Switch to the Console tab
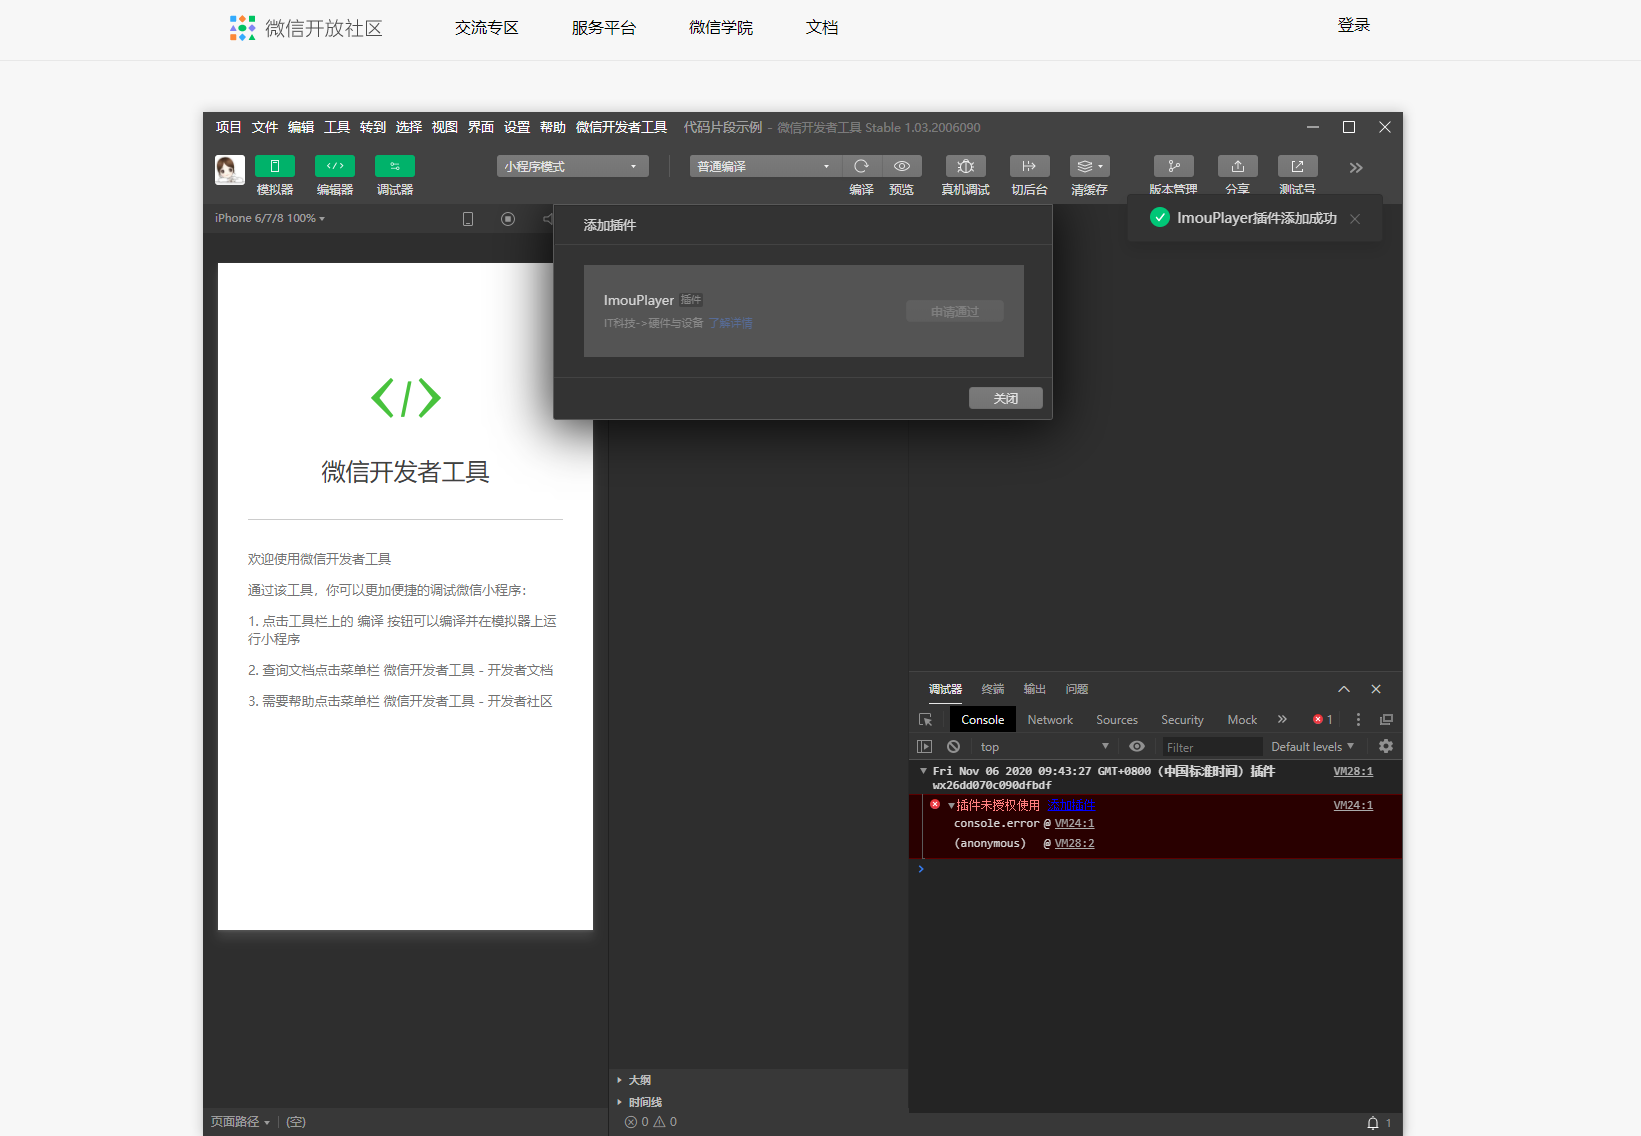1641x1136 pixels. [x=983, y=720]
